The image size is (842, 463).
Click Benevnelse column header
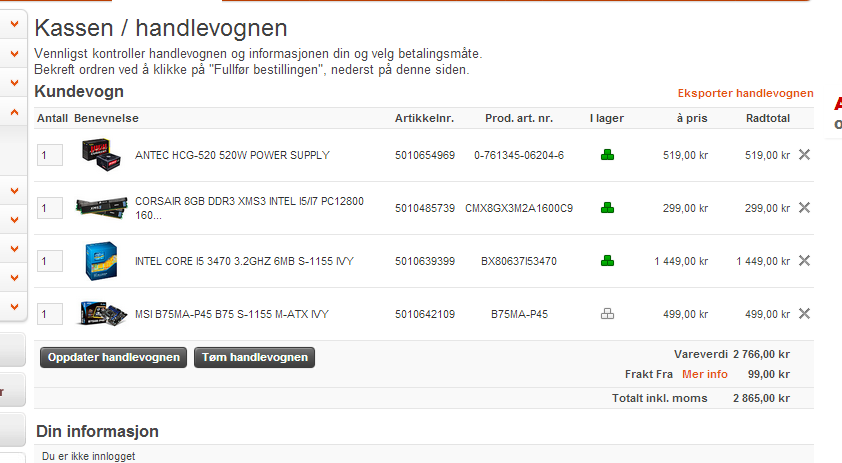pyautogui.click(x=106, y=118)
